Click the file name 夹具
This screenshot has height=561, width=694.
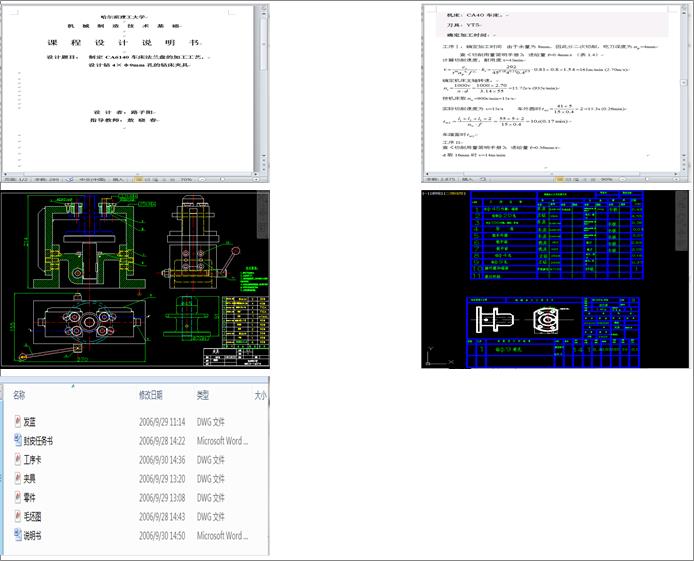(x=30, y=479)
